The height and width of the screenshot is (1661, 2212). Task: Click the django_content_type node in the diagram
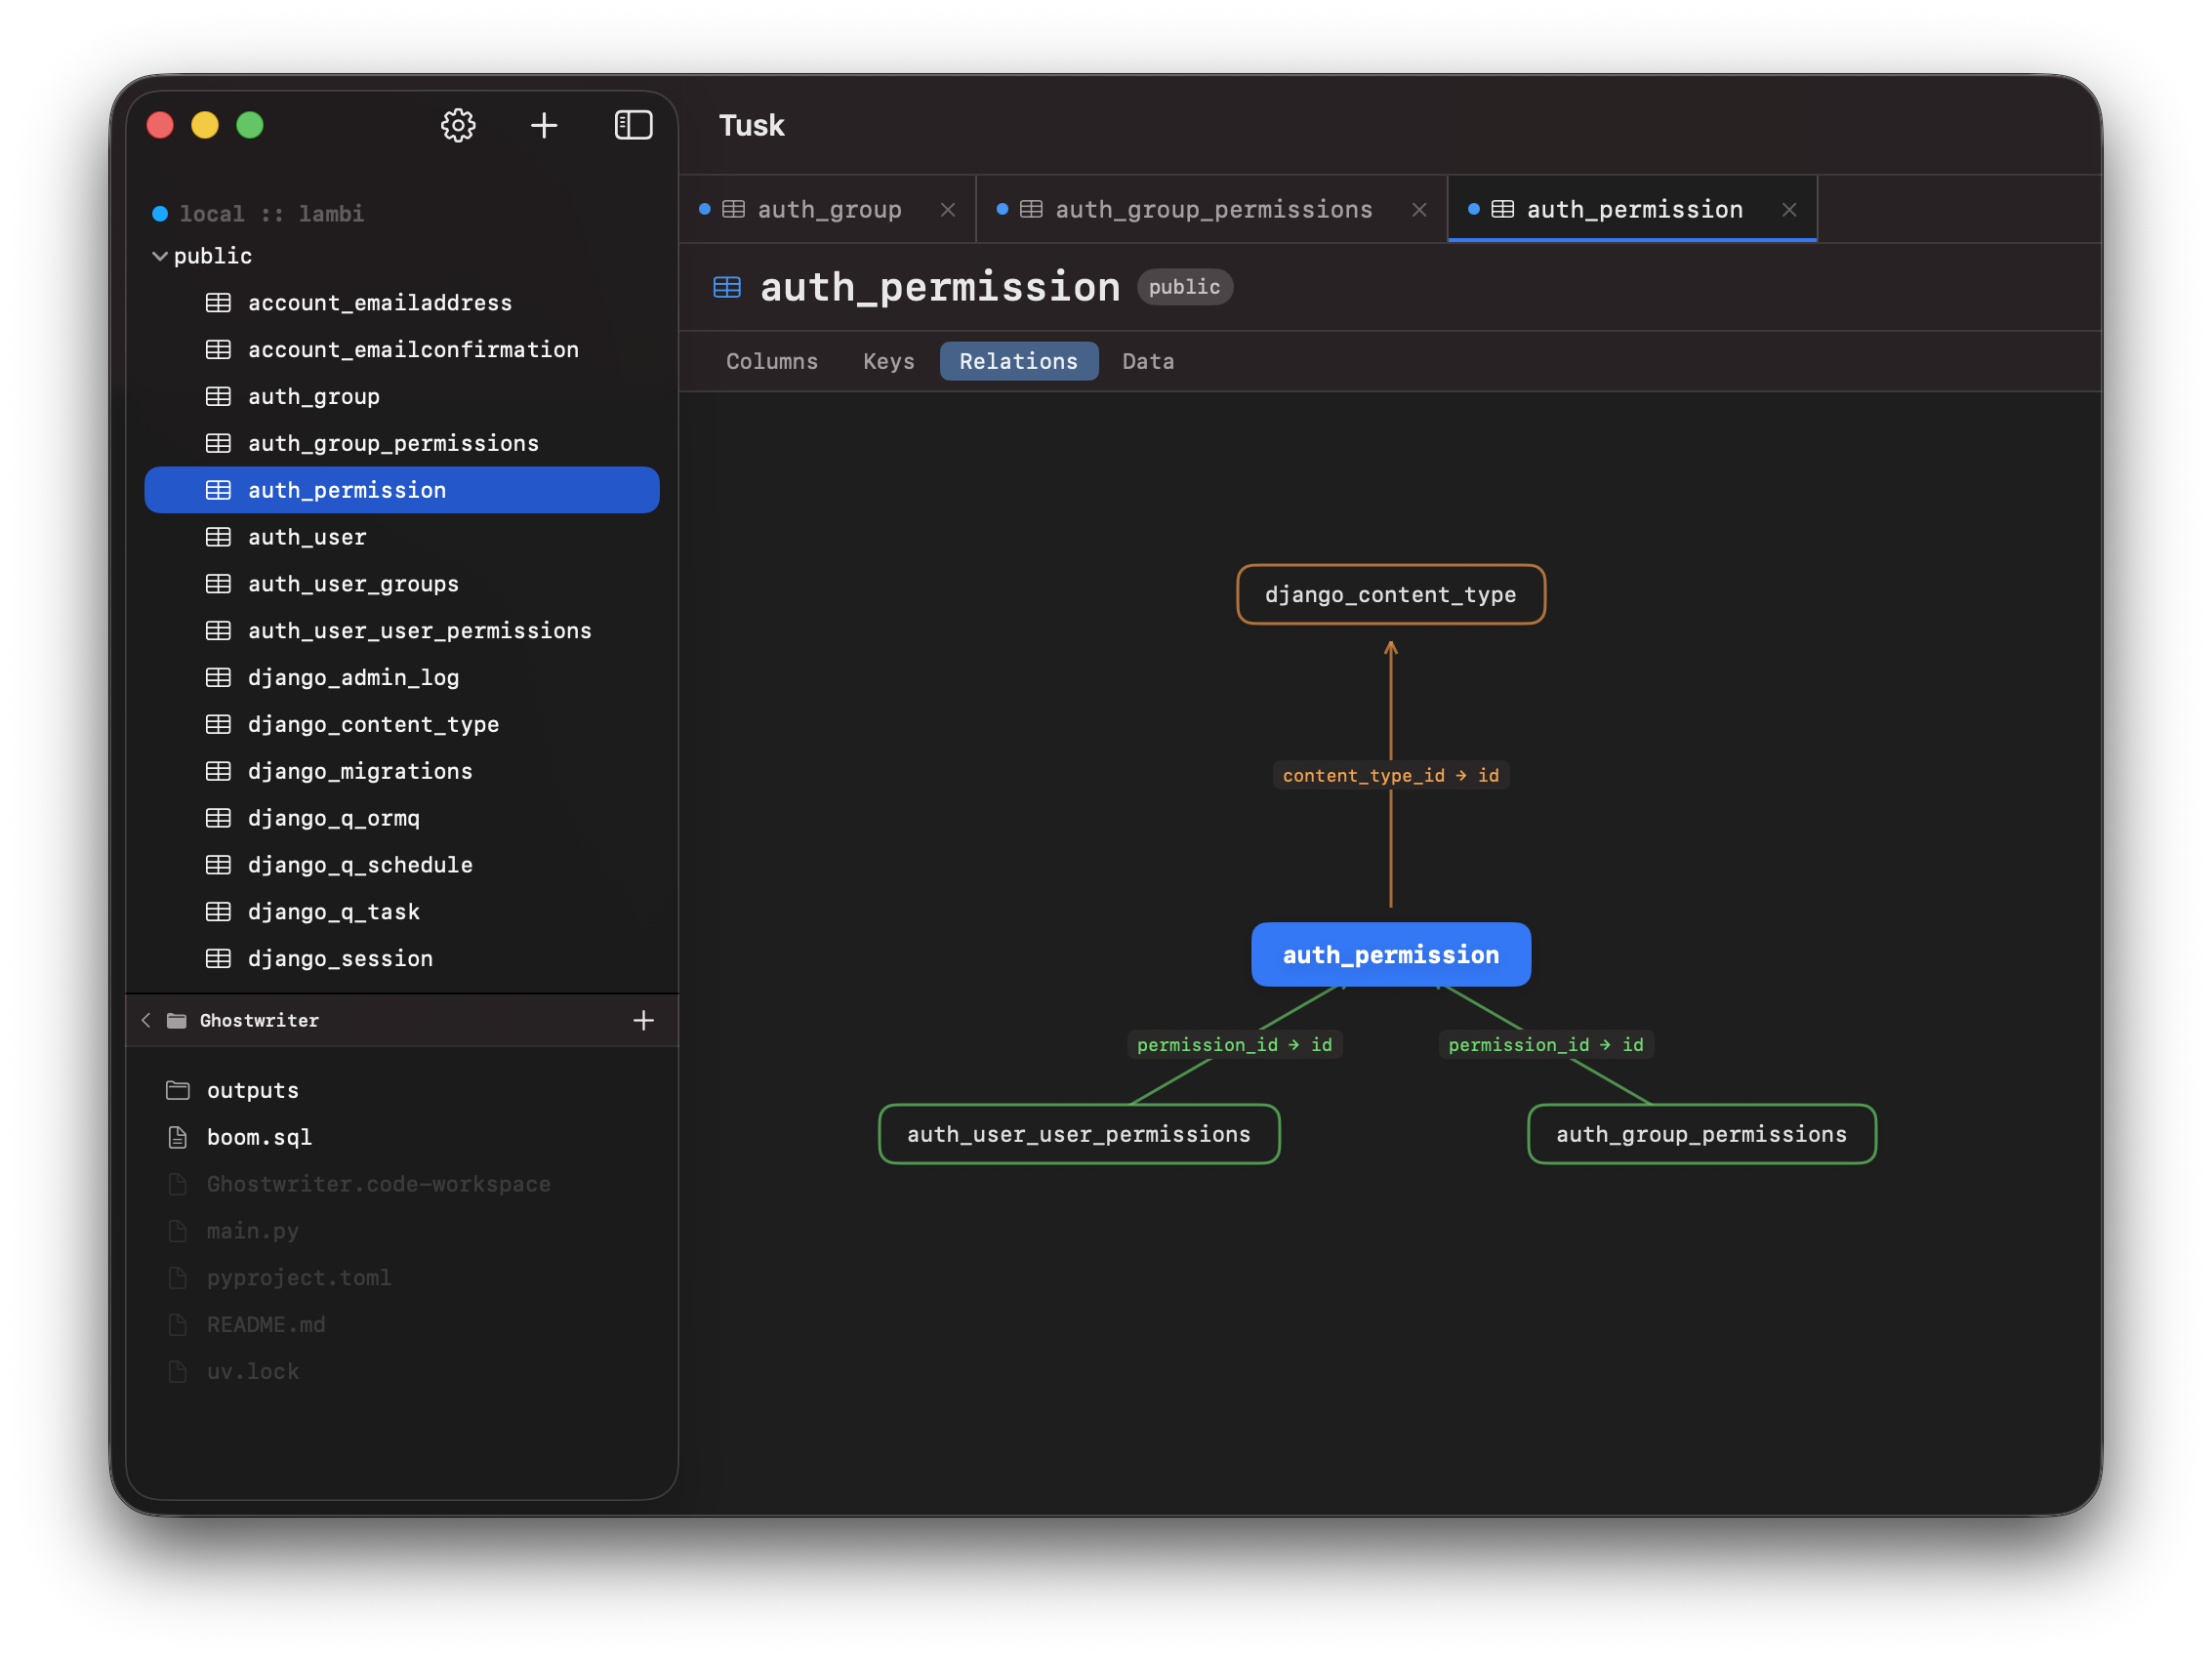1391,594
